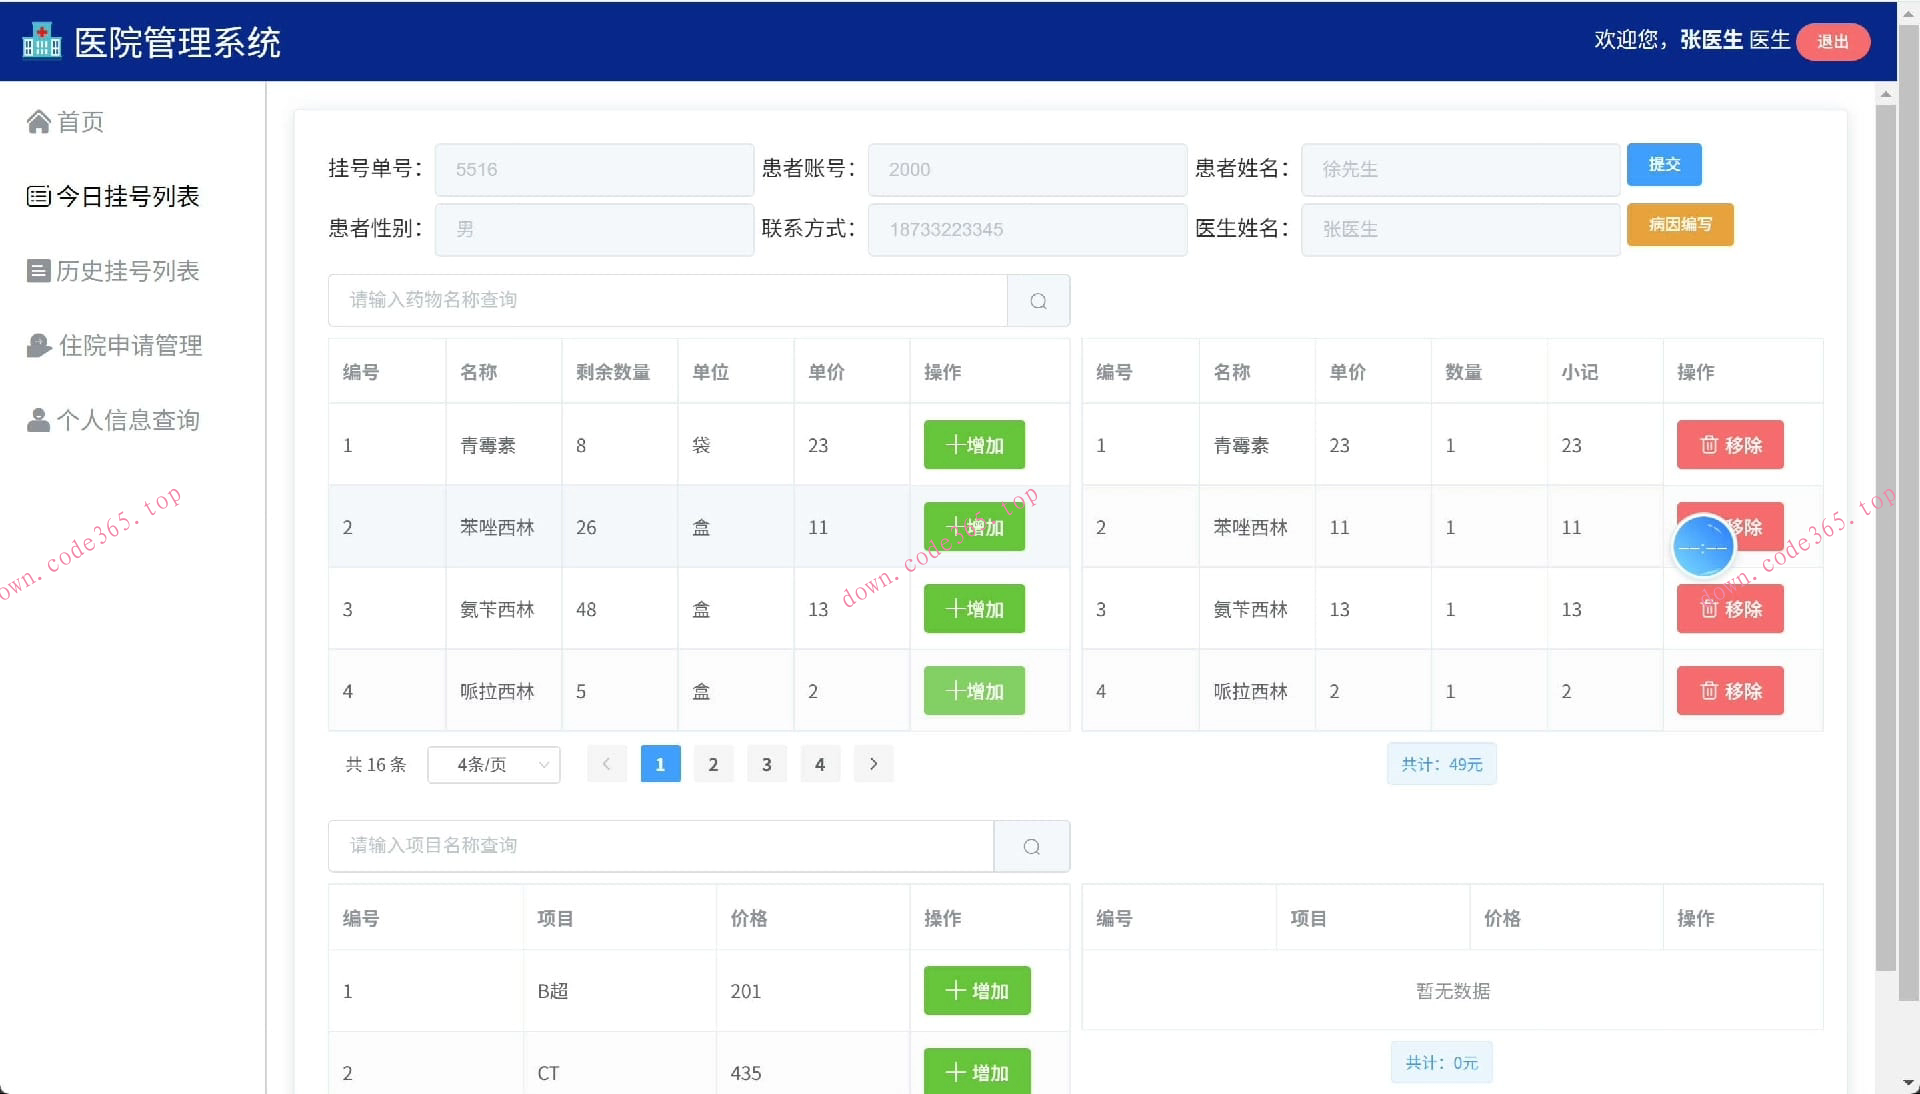Screen dimensions: 1920x1094
Task: Click the hospital logo in the header
Action: (x=40, y=41)
